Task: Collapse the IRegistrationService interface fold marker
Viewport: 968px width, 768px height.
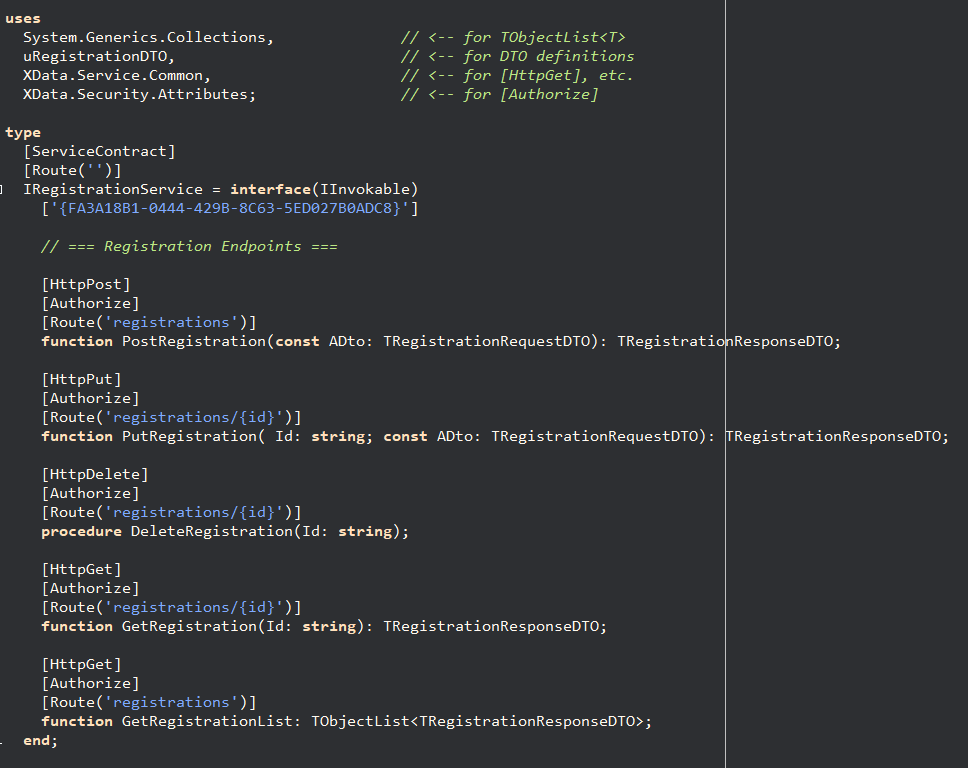Action: (x=1, y=190)
